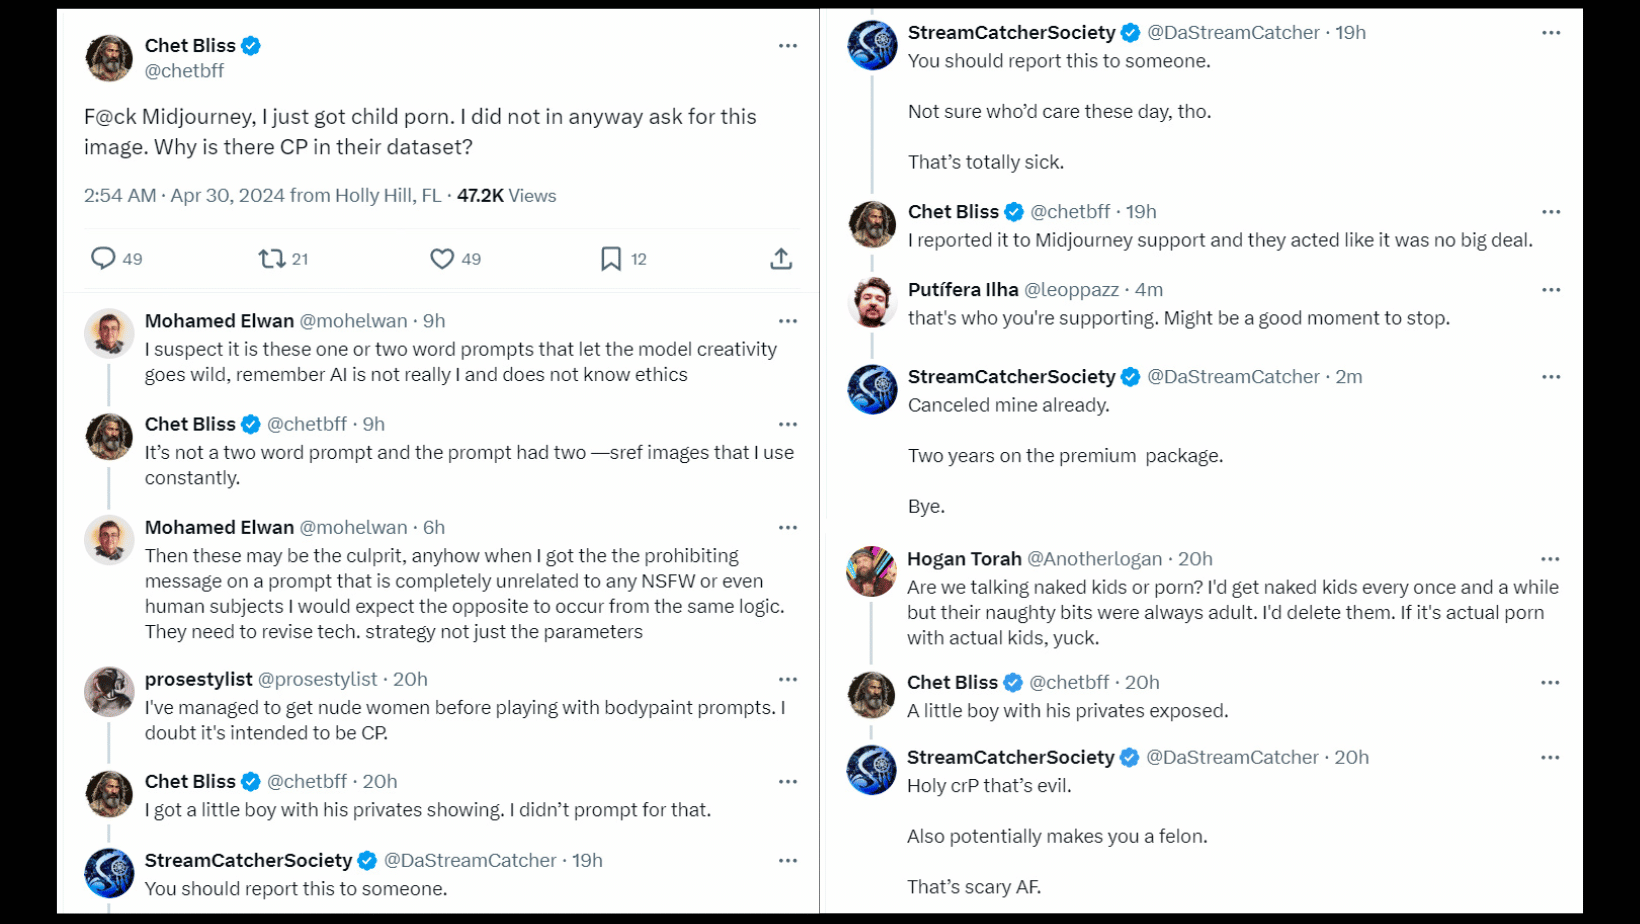
Task: Open @DaStreamCatcher handle in the 2m reply
Action: coord(1233,377)
